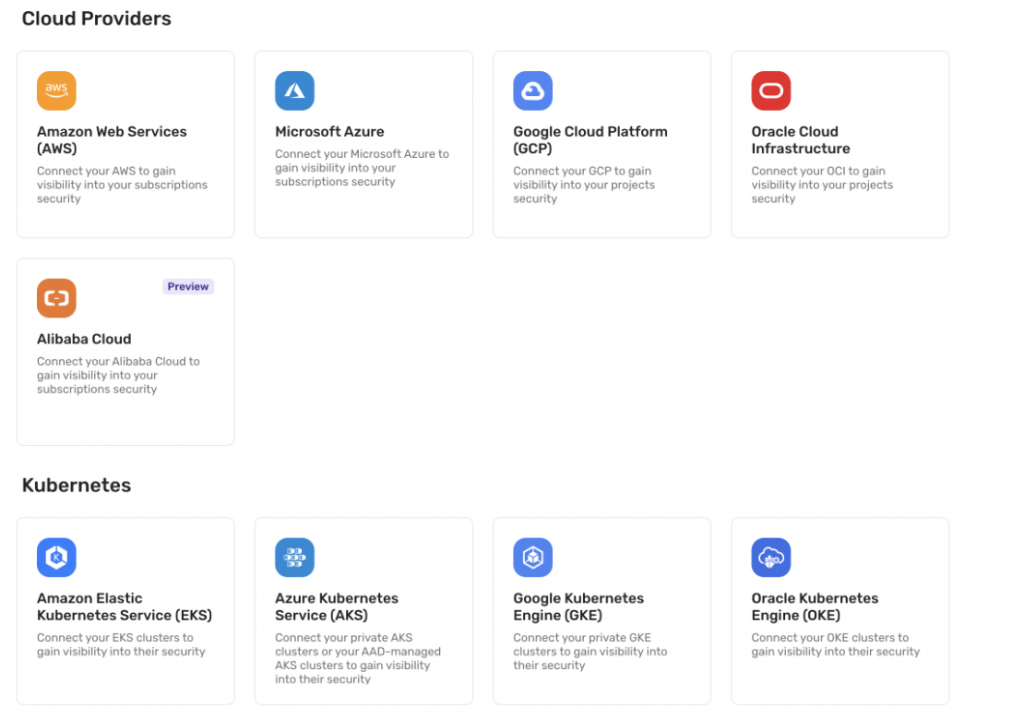Click the Microsoft Azure logo icon
Image resolution: width=1024 pixels, height=720 pixels.
point(295,91)
